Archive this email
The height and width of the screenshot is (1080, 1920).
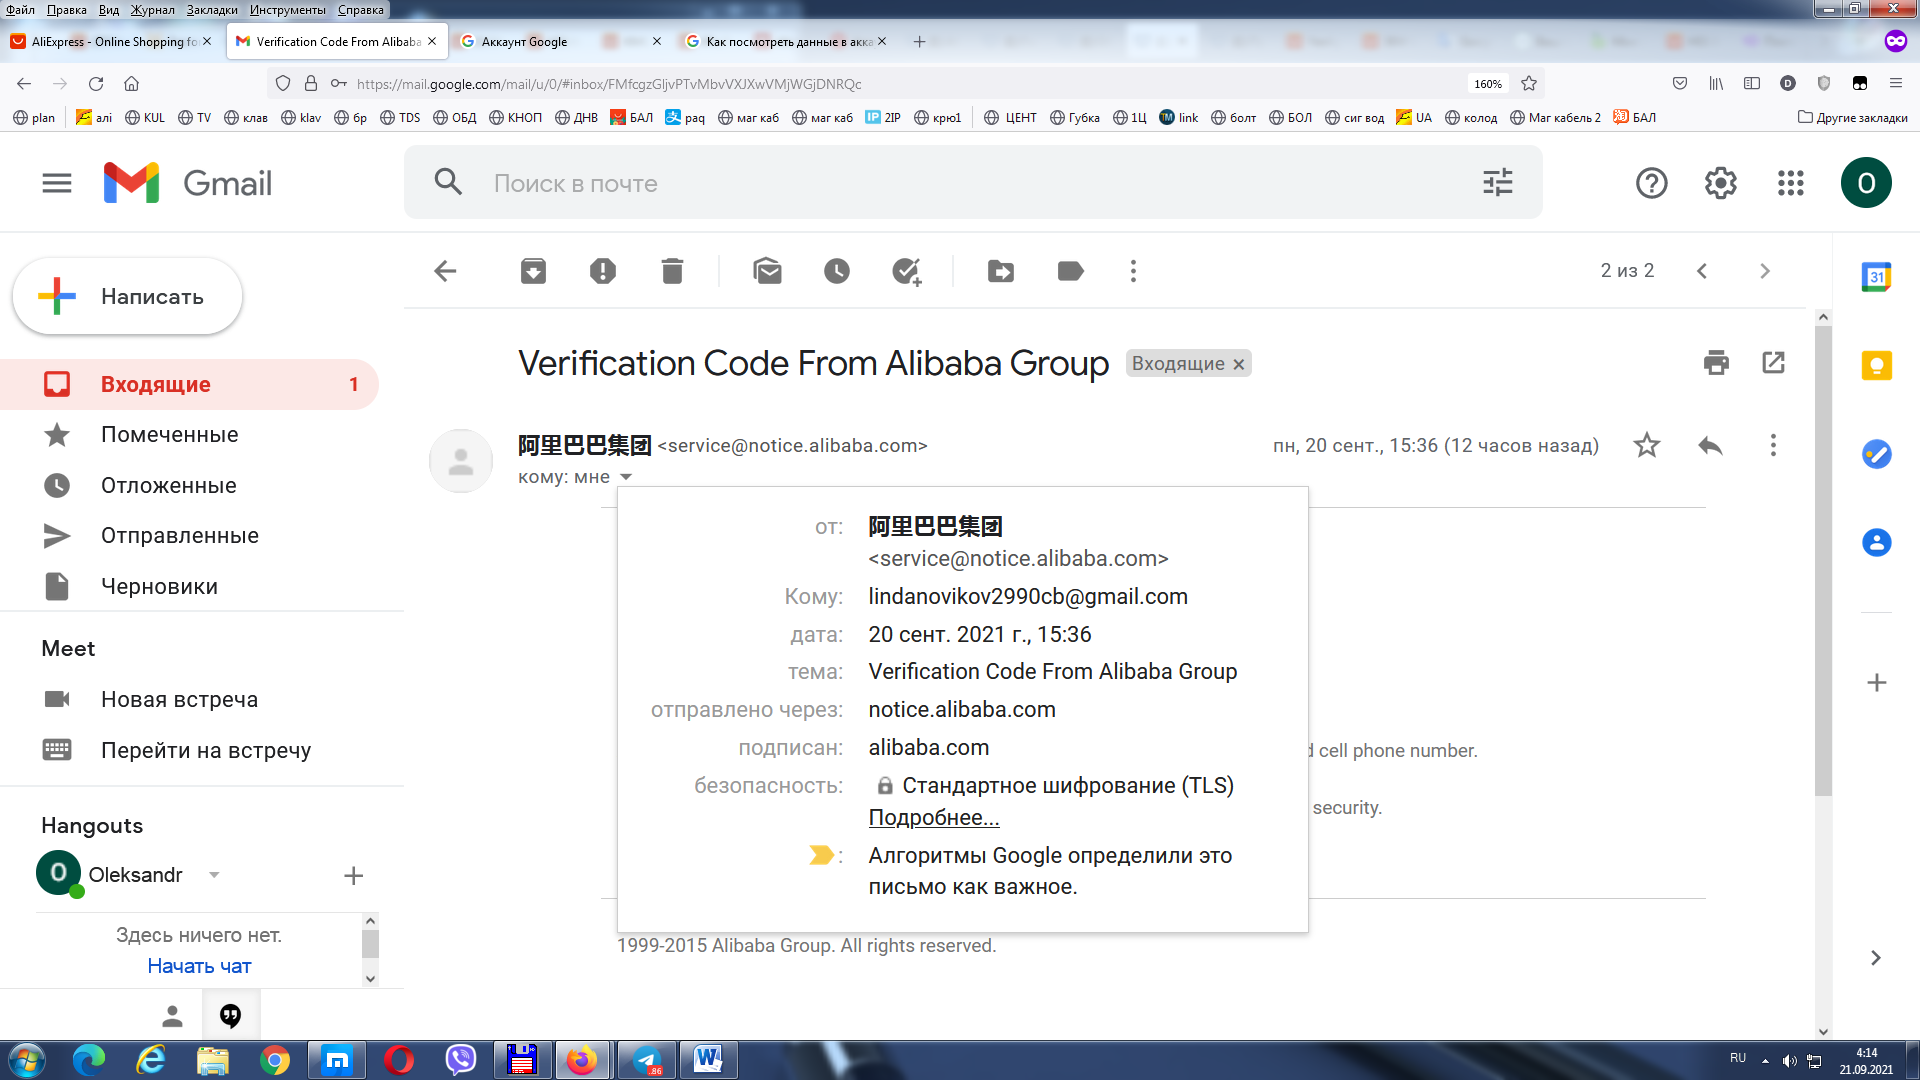click(x=533, y=271)
